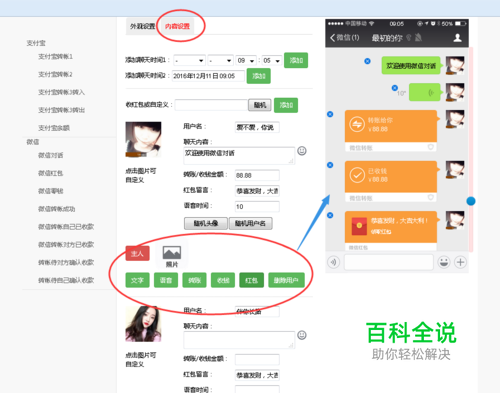Delete the red packet bubble in preview

point(330,215)
